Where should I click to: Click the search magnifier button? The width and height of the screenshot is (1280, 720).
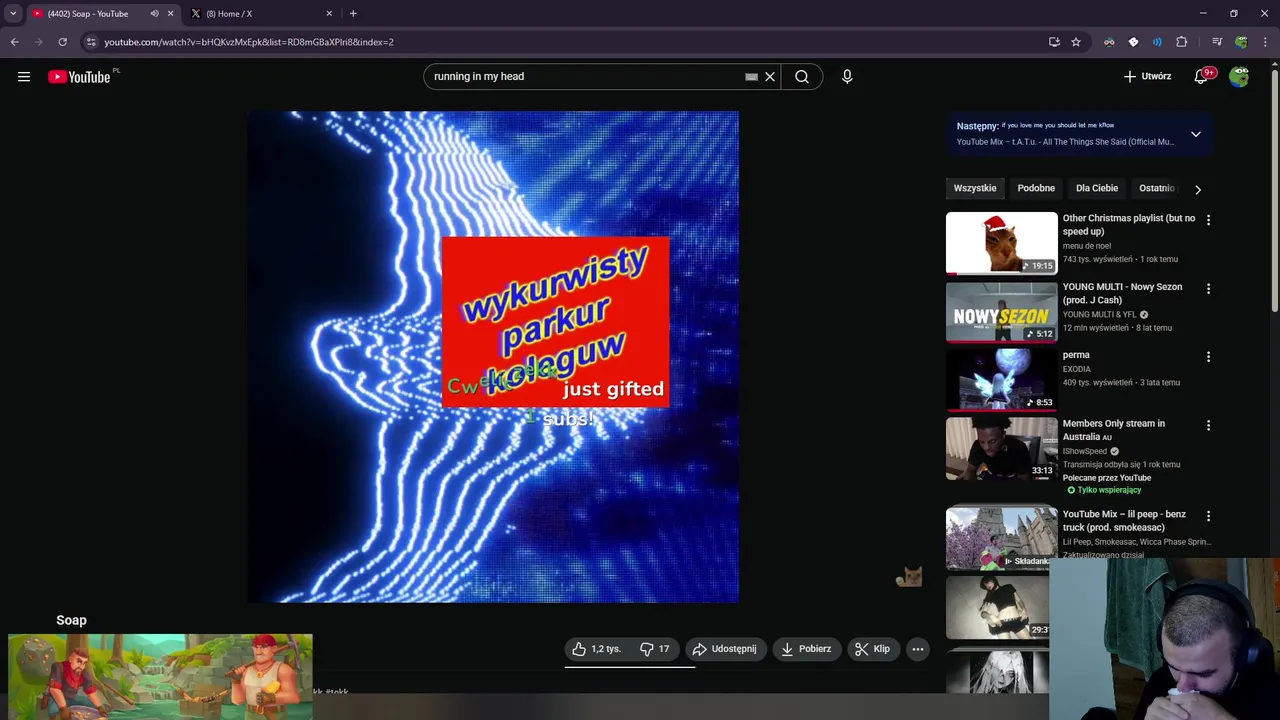[802, 77]
